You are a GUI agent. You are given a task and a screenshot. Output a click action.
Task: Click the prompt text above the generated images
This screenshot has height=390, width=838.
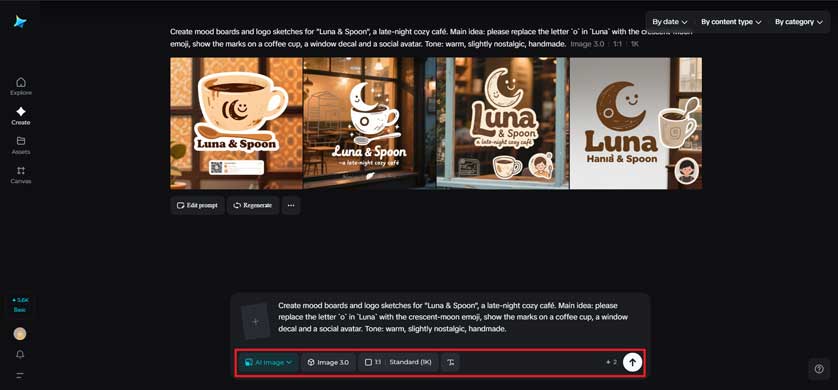tap(431, 37)
